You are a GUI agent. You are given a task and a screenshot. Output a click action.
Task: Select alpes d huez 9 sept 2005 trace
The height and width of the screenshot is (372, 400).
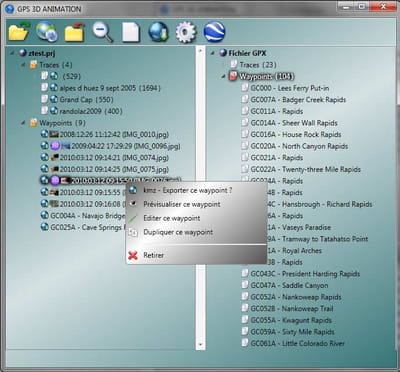point(110,88)
